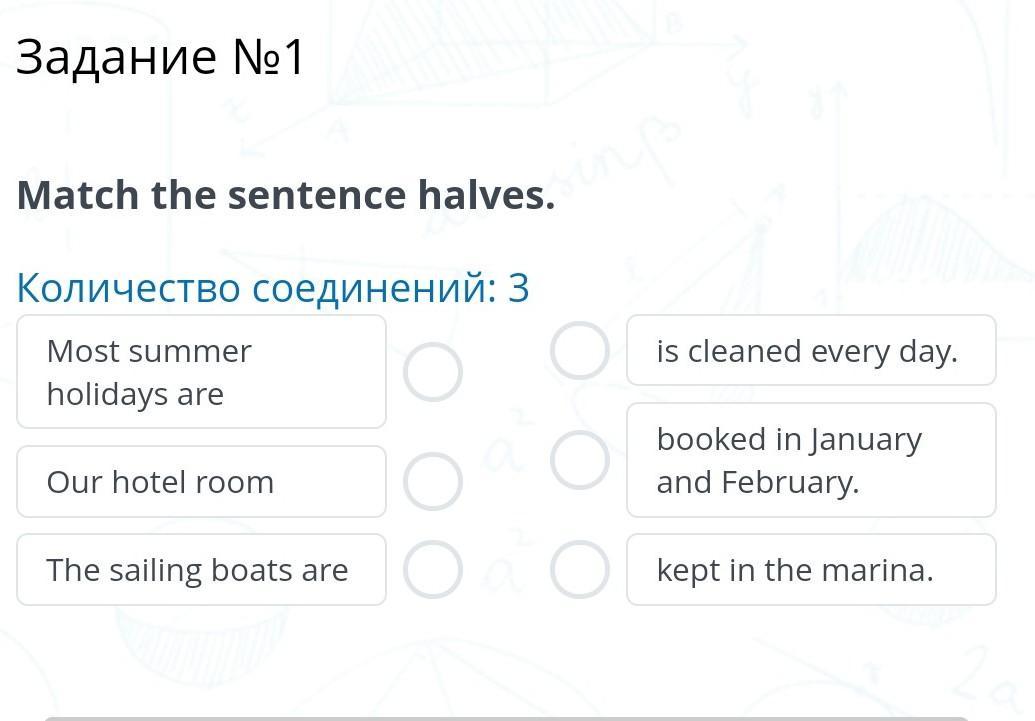Click the "Задание №1" heading
1035x721 pixels.
tap(160, 58)
